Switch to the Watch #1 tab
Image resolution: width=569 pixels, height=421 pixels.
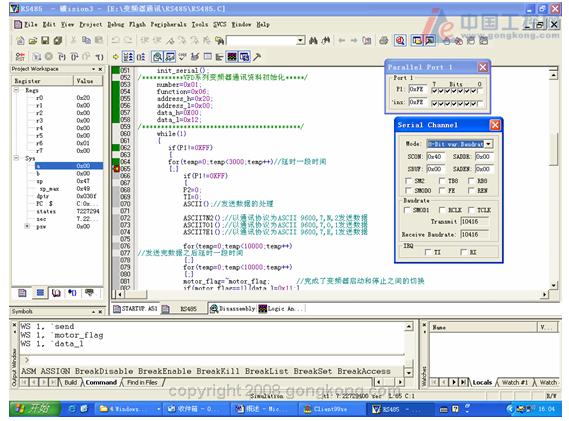tap(514, 383)
